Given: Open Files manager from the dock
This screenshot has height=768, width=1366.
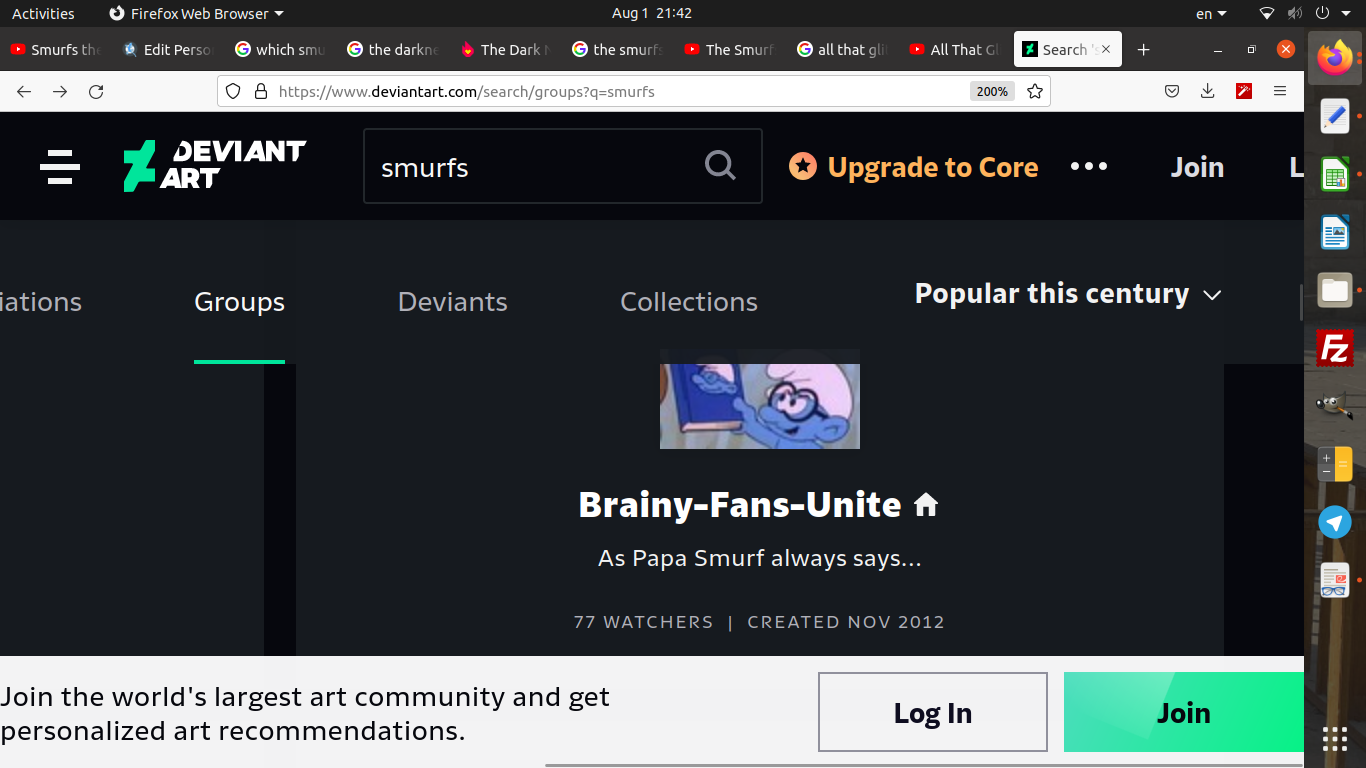Looking at the screenshot, I should click(1335, 290).
